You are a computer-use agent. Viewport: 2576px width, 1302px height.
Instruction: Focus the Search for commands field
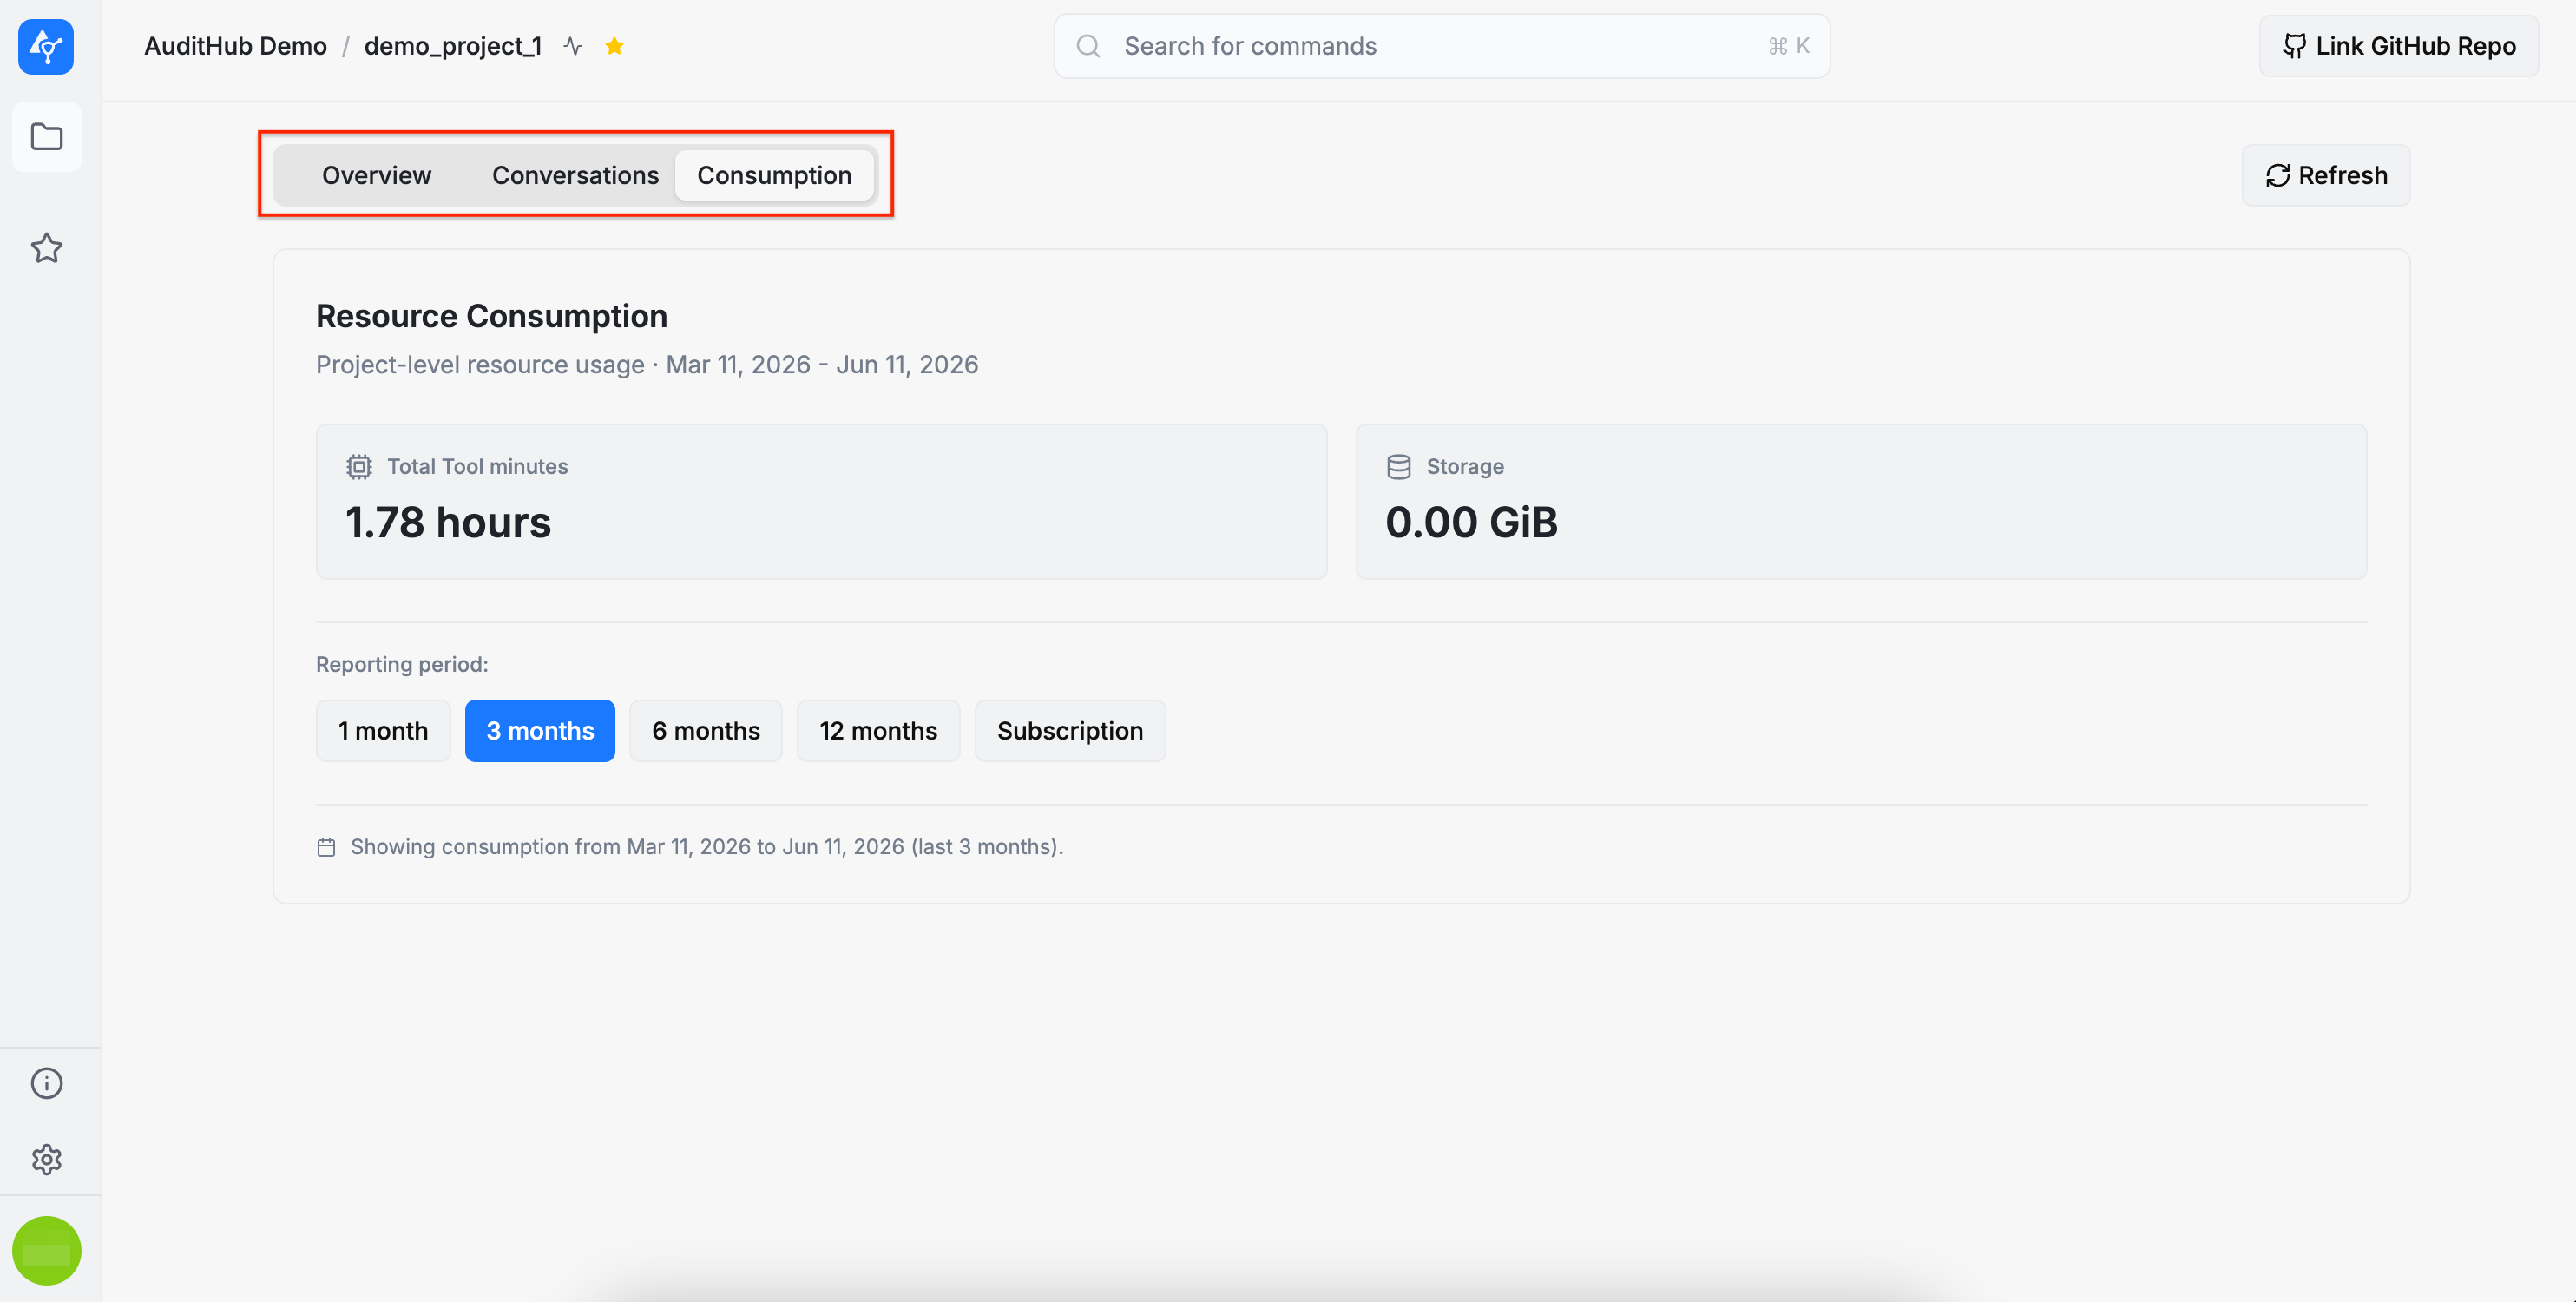point(1441,46)
